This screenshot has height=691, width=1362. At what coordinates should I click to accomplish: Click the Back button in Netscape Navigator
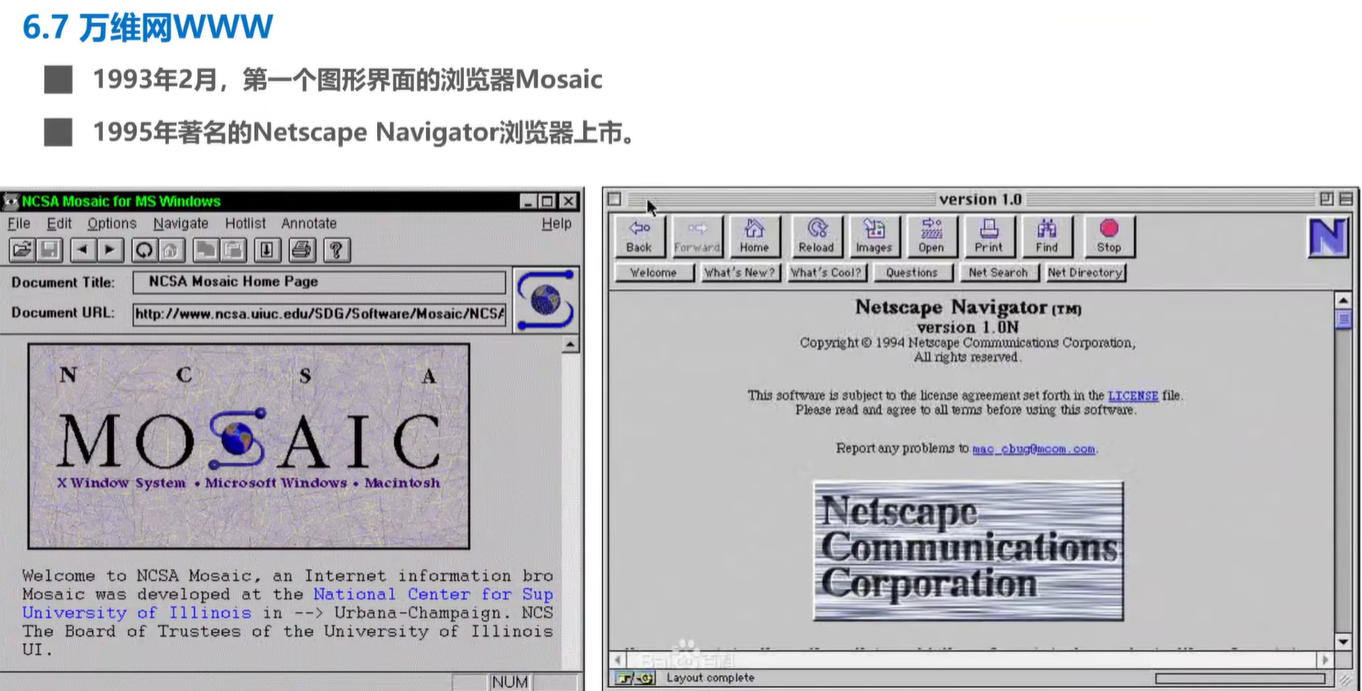pyautogui.click(x=639, y=237)
